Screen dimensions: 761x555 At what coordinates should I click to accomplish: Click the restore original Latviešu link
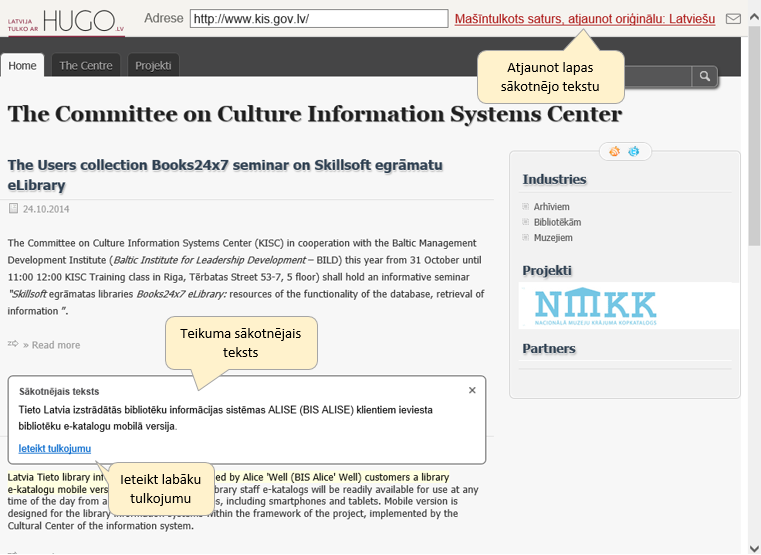585,19
